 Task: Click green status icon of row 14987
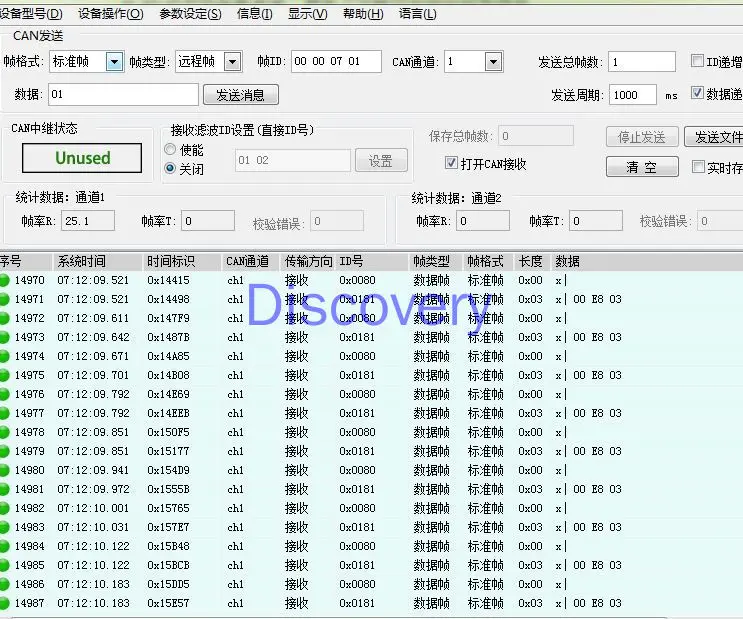point(4,603)
